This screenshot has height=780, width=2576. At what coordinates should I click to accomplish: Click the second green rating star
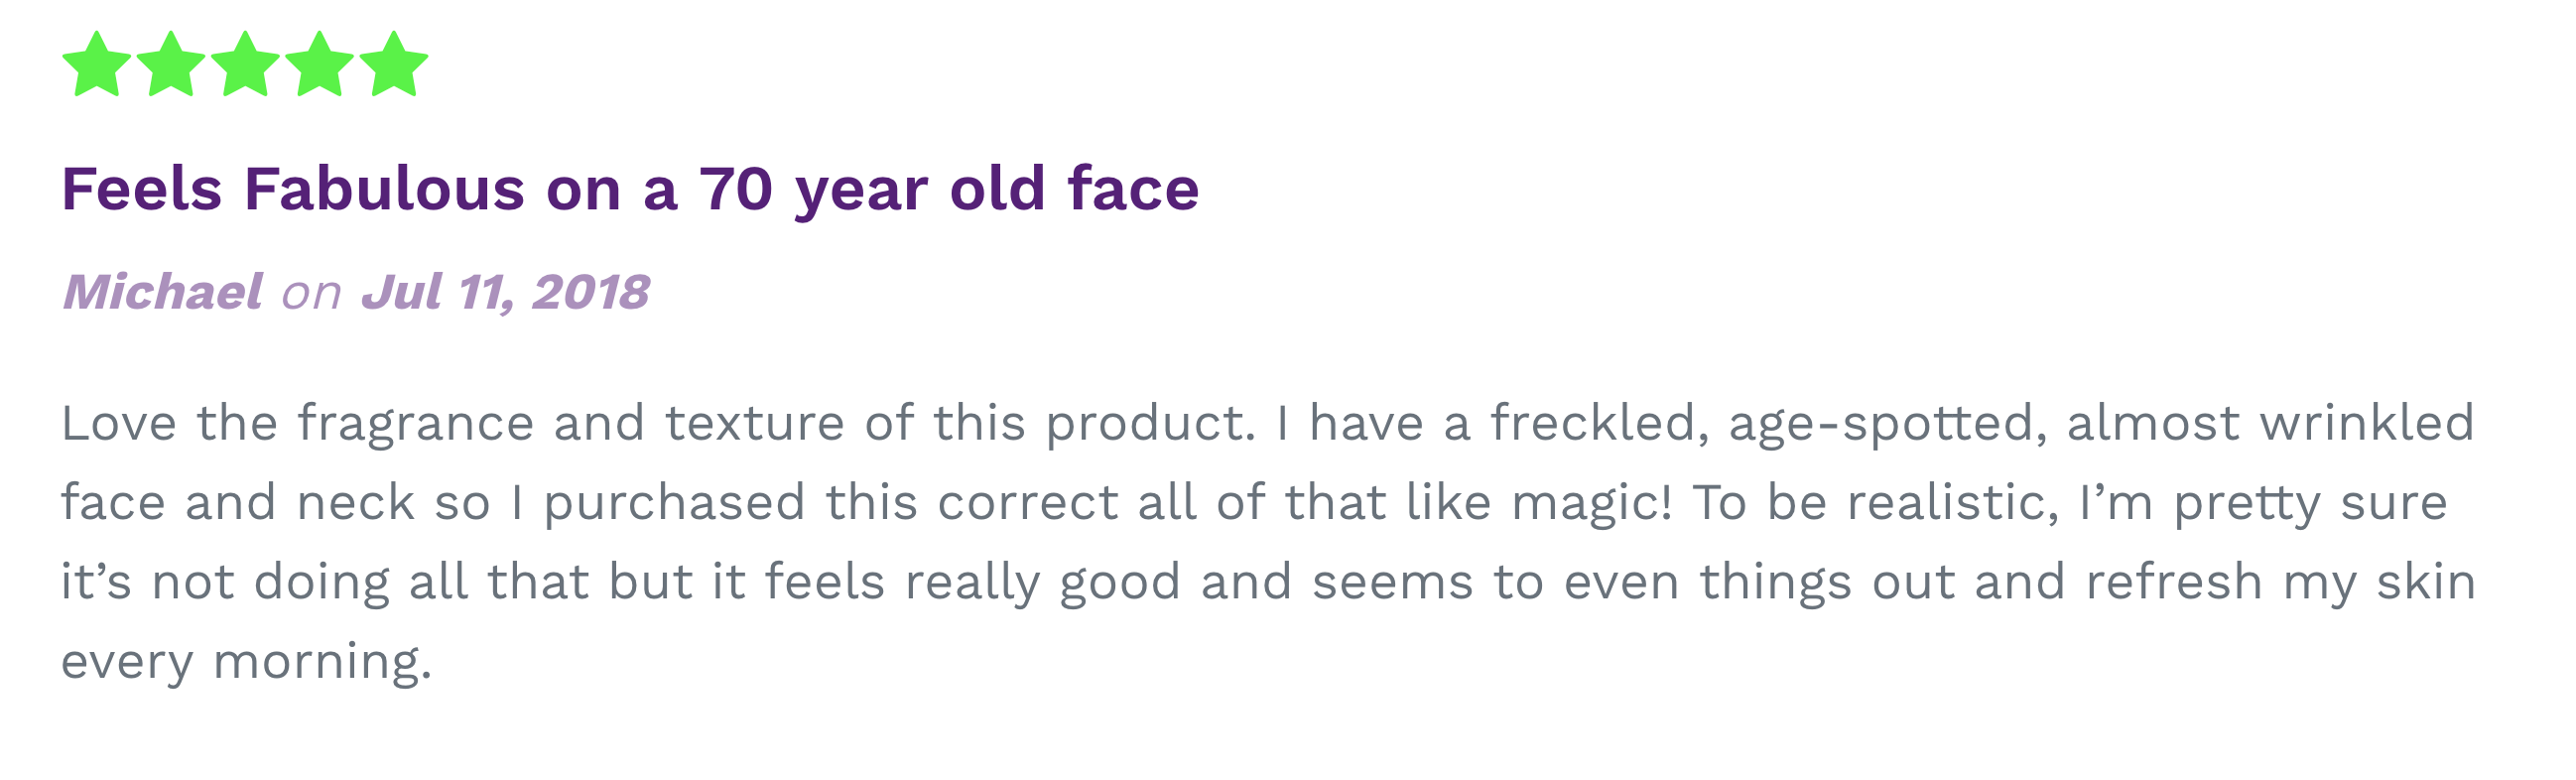170,65
